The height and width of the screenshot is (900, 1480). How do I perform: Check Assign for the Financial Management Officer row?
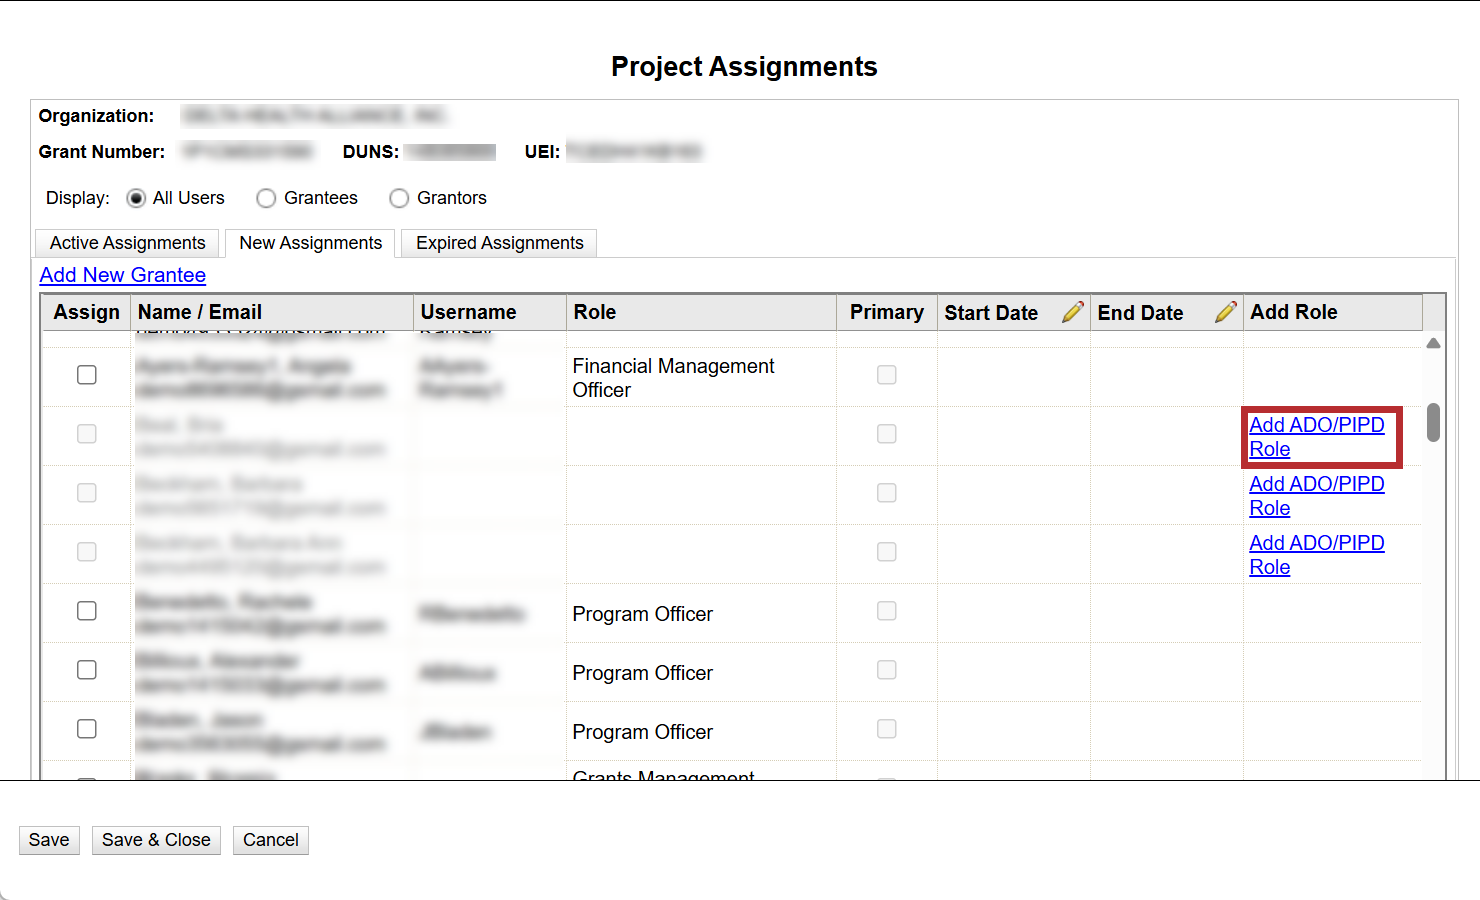click(x=87, y=375)
